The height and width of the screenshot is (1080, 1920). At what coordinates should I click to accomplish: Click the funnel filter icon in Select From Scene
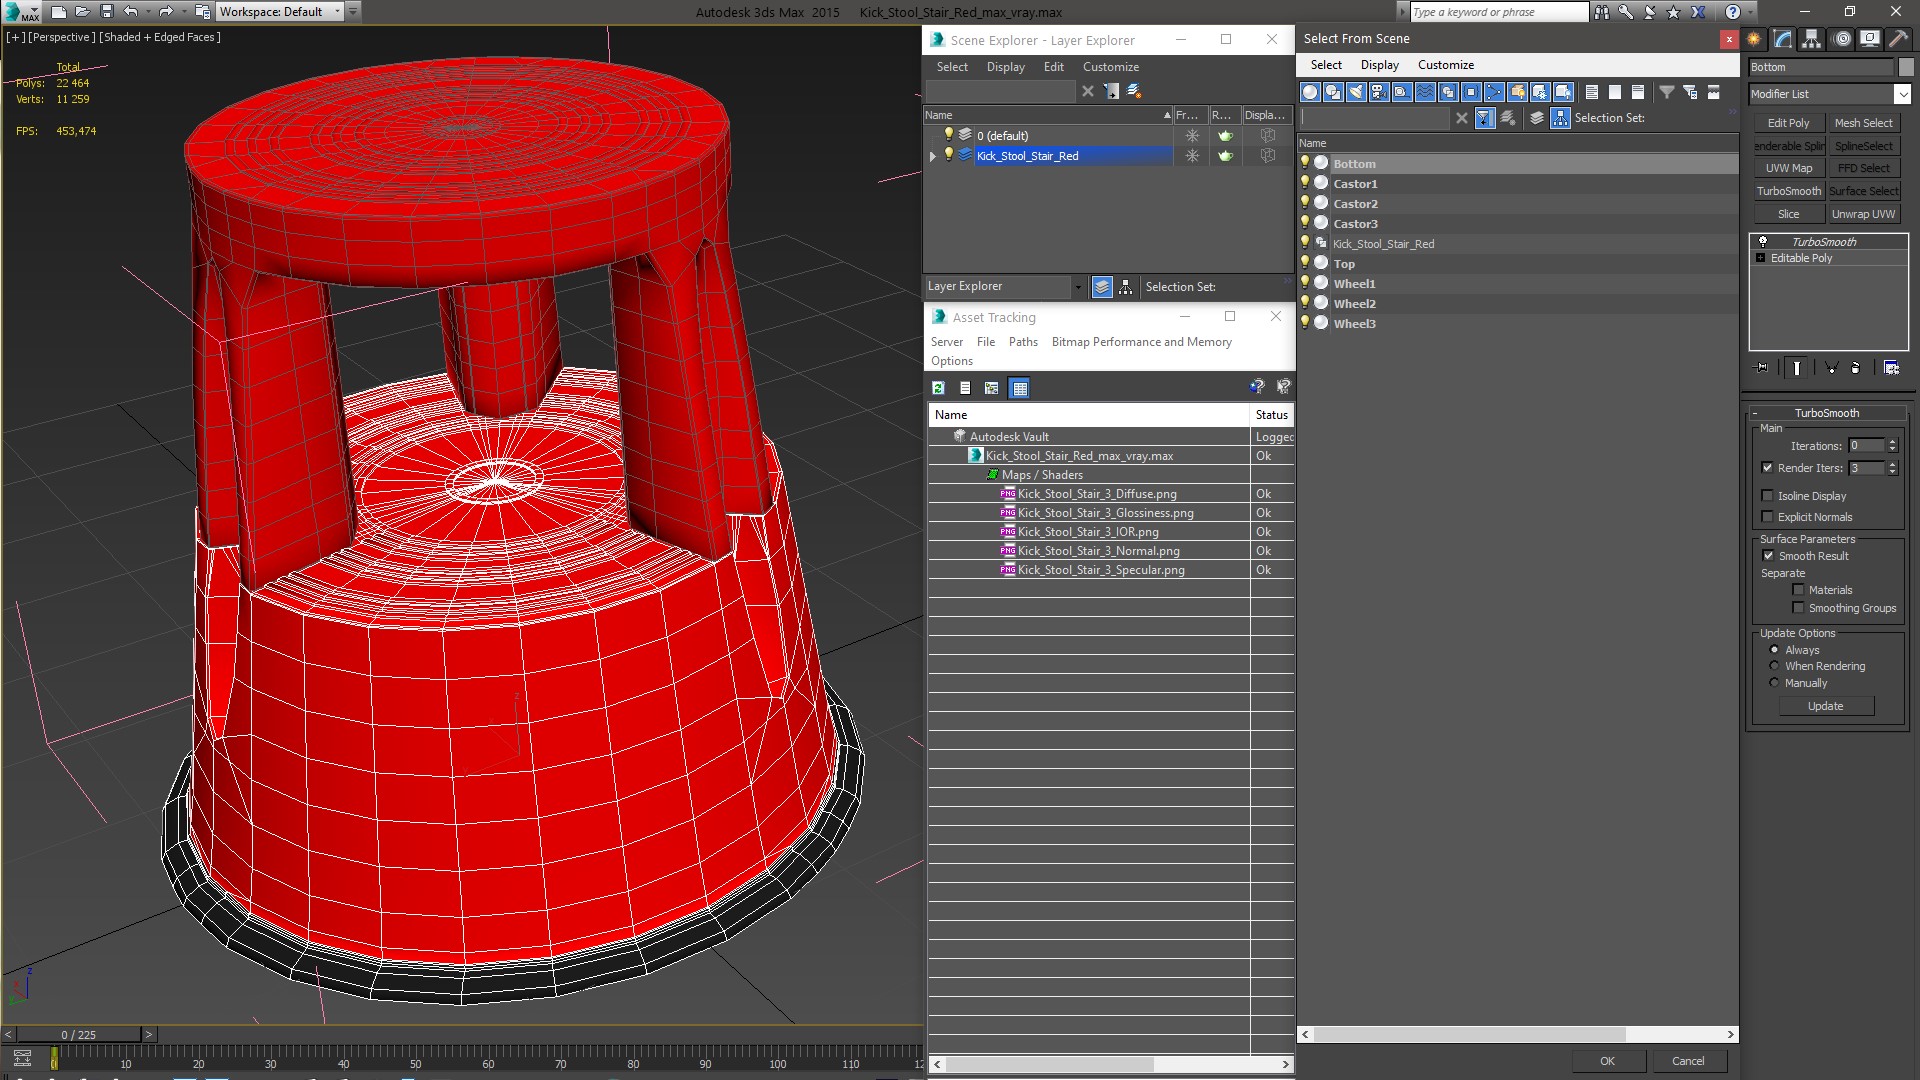1667,92
